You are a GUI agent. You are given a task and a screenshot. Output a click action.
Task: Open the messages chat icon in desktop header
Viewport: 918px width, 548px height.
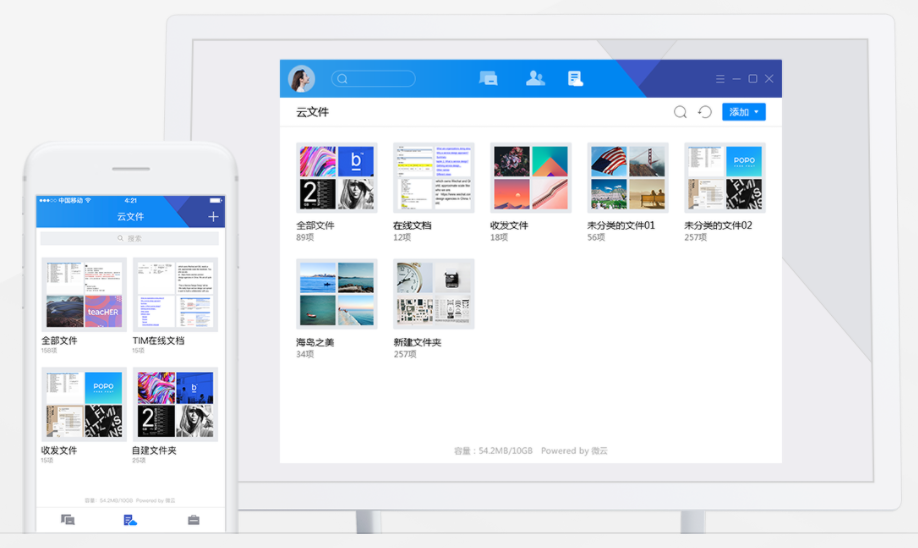(488, 78)
